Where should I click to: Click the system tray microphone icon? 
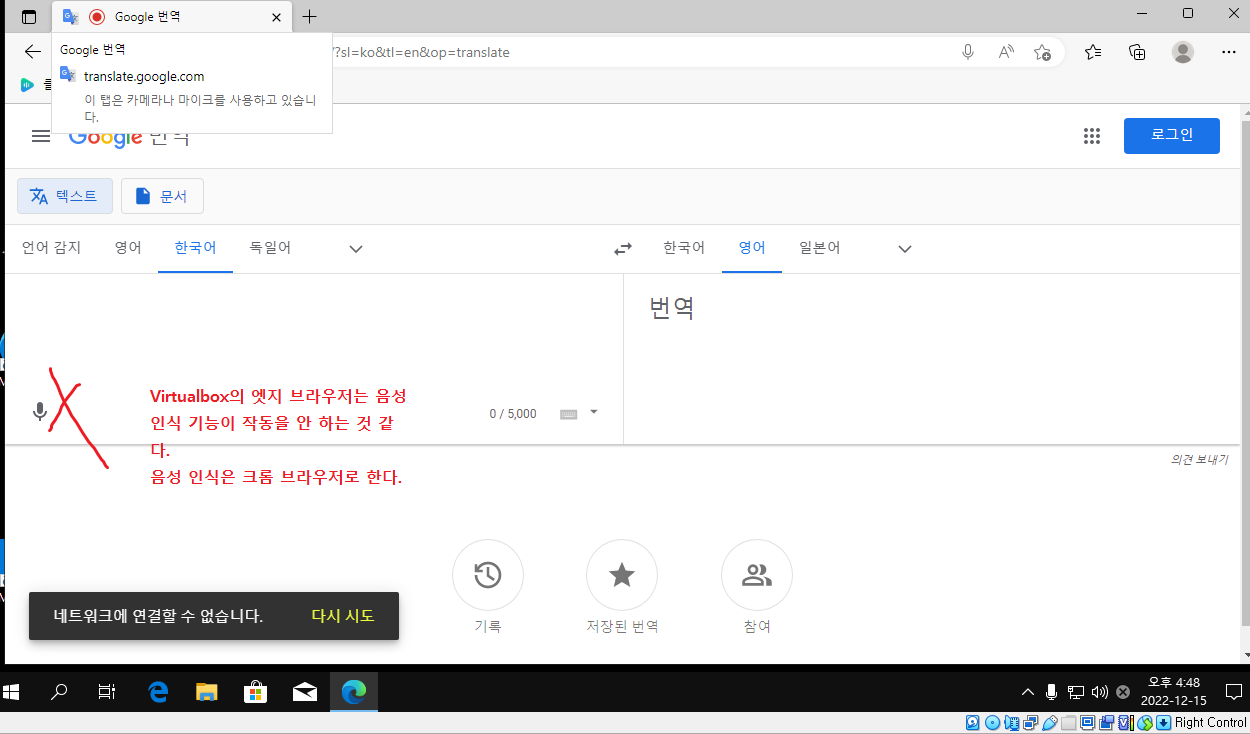pos(1052,691)
